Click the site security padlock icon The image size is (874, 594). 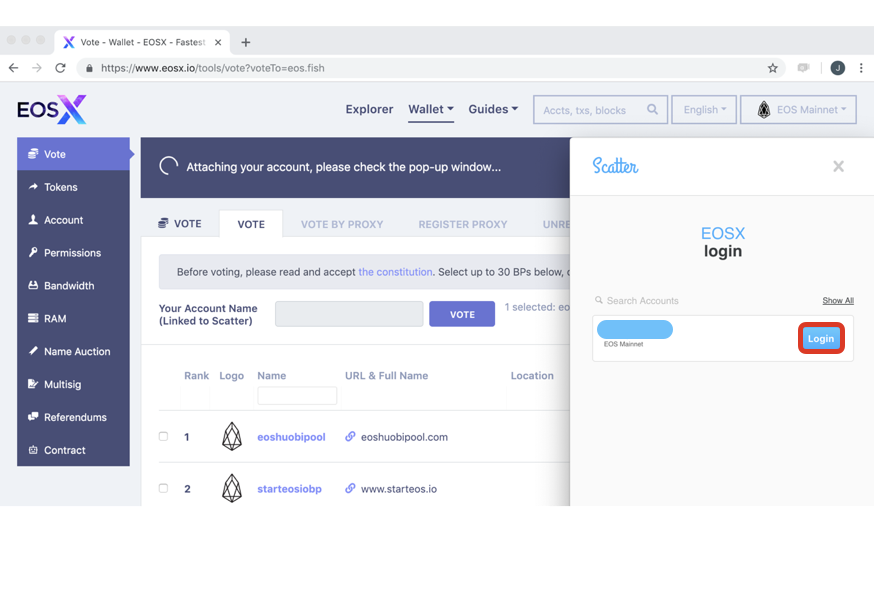click(89, 68)
